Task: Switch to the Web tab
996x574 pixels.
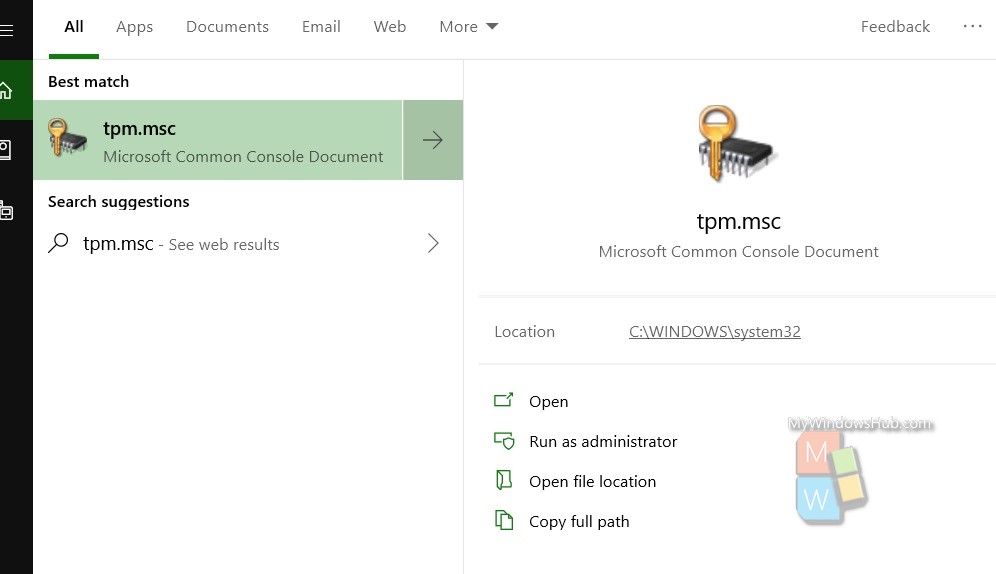Action: 389,27
